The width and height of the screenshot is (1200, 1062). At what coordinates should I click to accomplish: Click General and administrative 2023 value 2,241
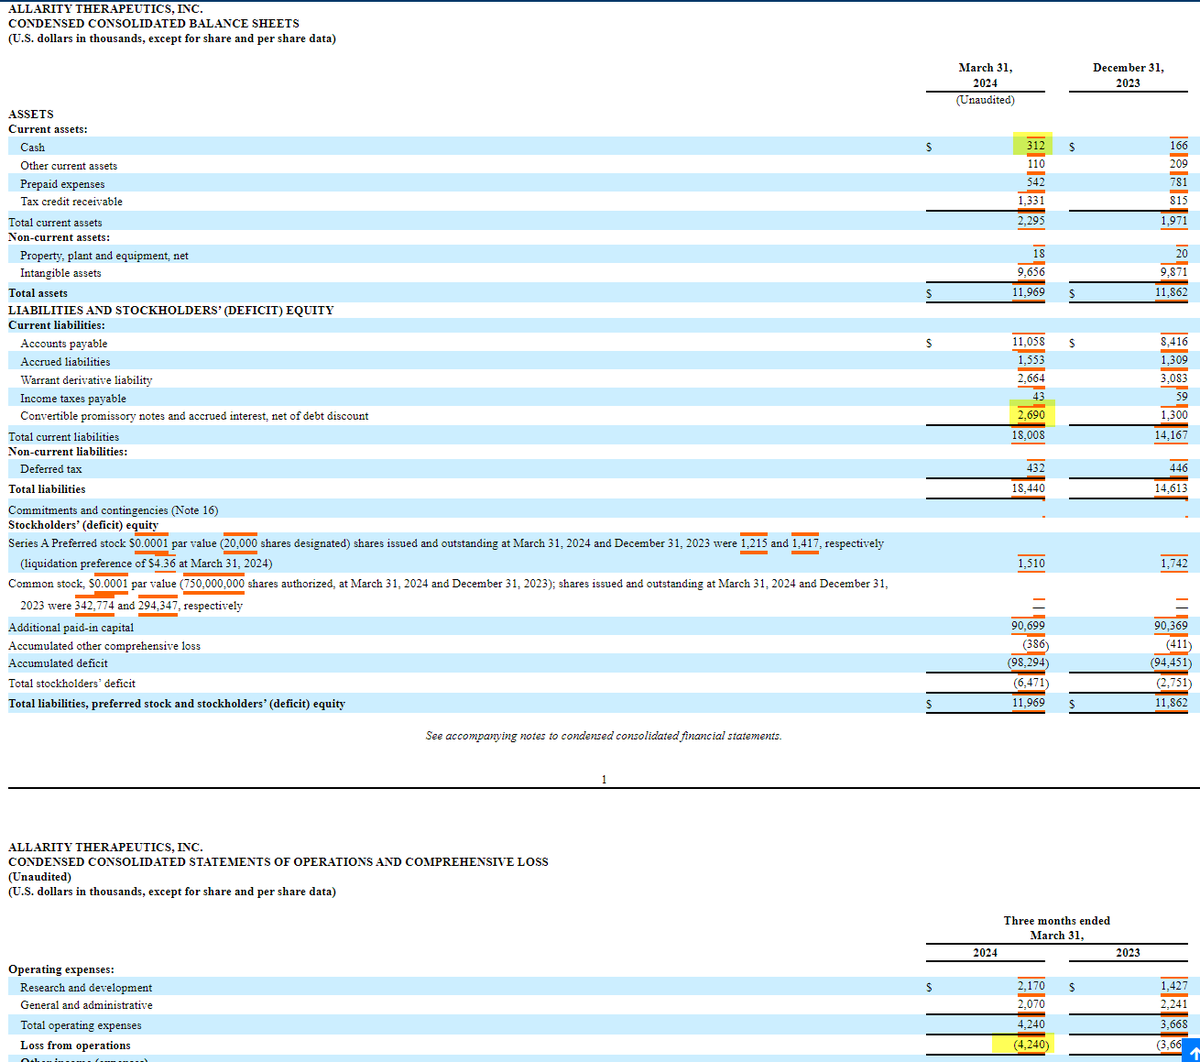click(1173, 1005)
